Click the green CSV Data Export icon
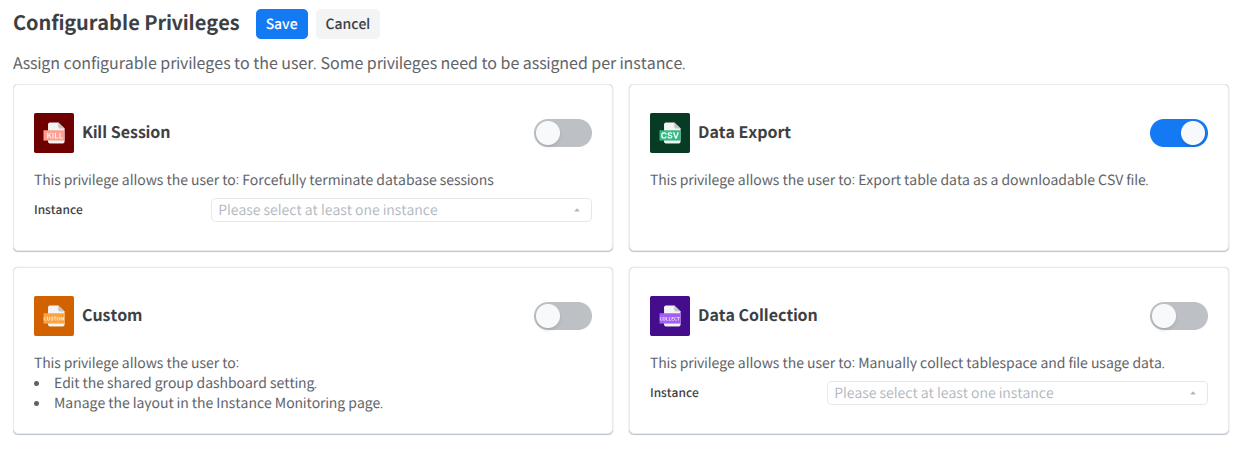Image resolution: width=1242 pixels, height=470 pixels. click(670, 133)
